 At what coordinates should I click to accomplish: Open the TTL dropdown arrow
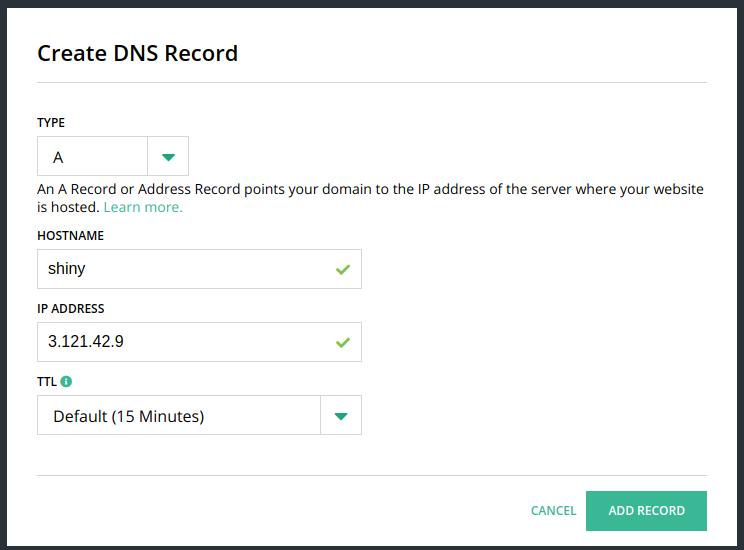pos(341,416)
